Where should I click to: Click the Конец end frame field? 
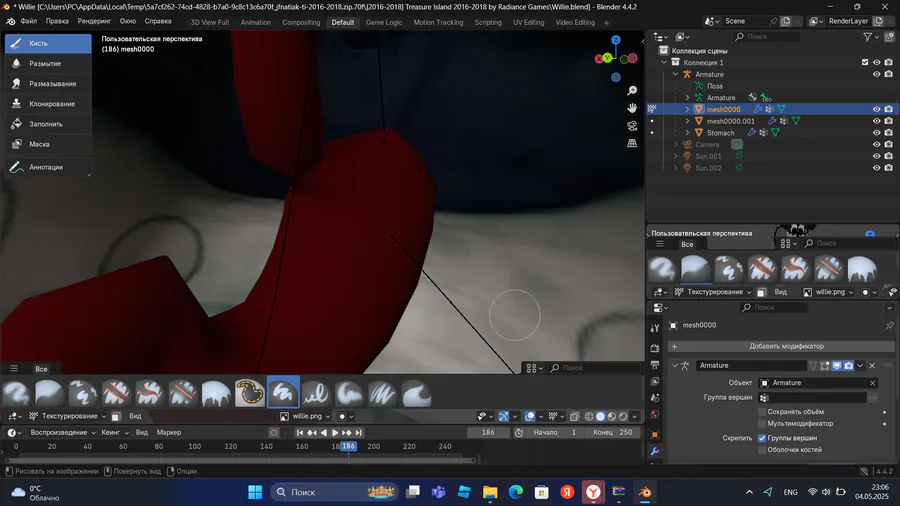tap(613, 433)
